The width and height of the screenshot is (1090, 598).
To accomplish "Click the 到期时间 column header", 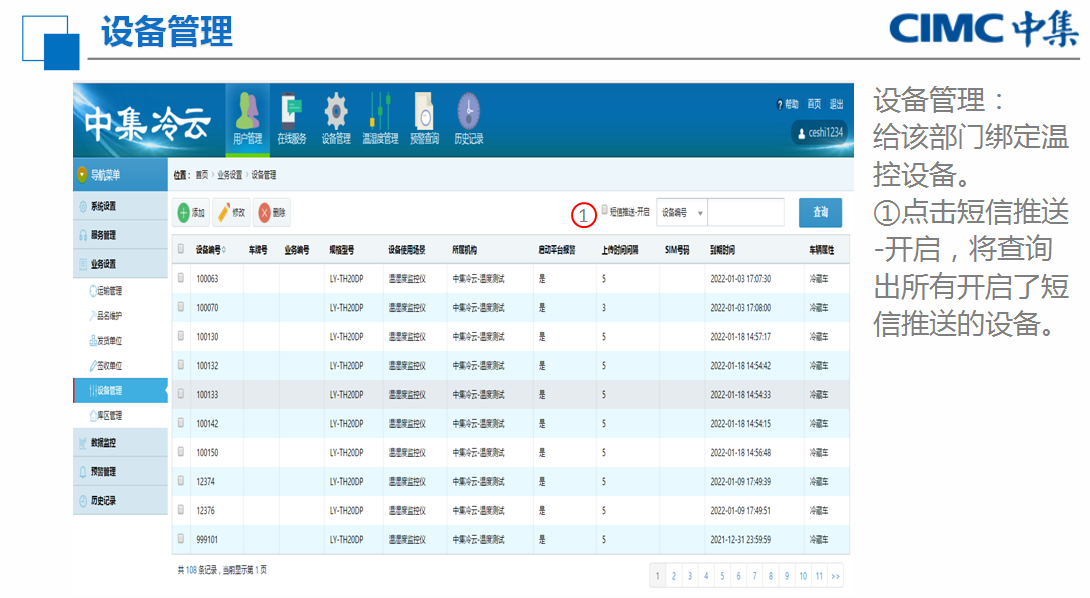I will pos(722,250).
